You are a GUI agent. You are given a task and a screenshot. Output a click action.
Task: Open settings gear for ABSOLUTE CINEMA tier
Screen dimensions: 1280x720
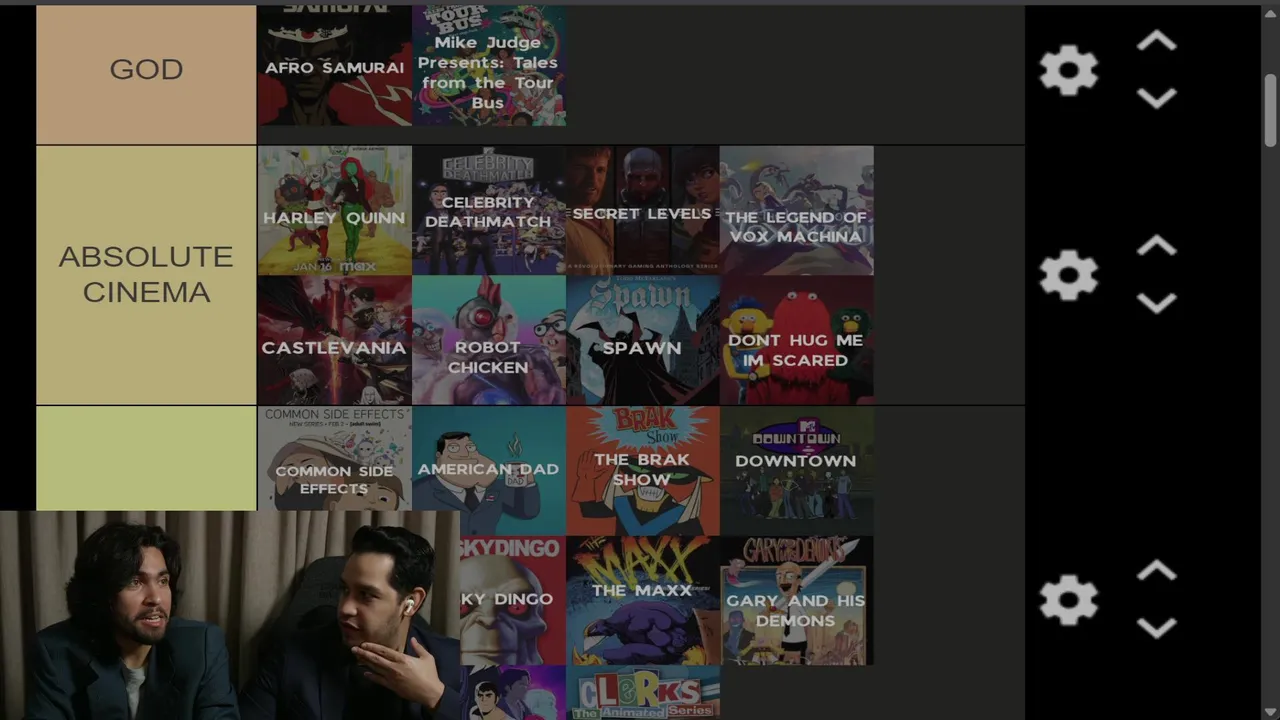pos(1068,274)
